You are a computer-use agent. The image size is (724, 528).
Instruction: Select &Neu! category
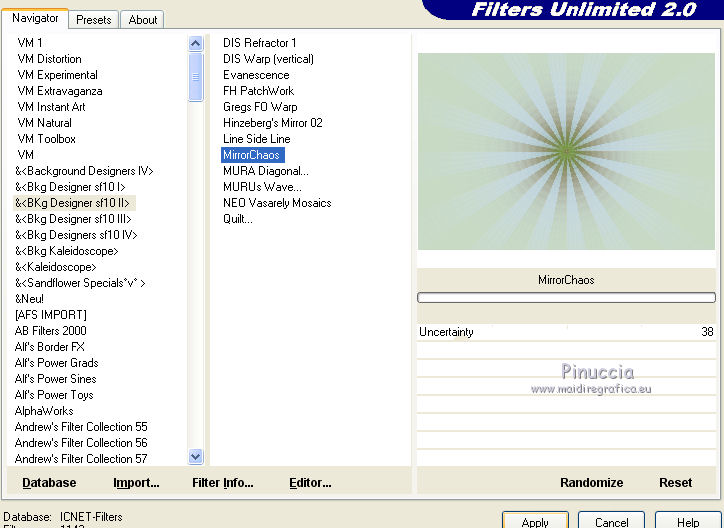click(29, 299)
